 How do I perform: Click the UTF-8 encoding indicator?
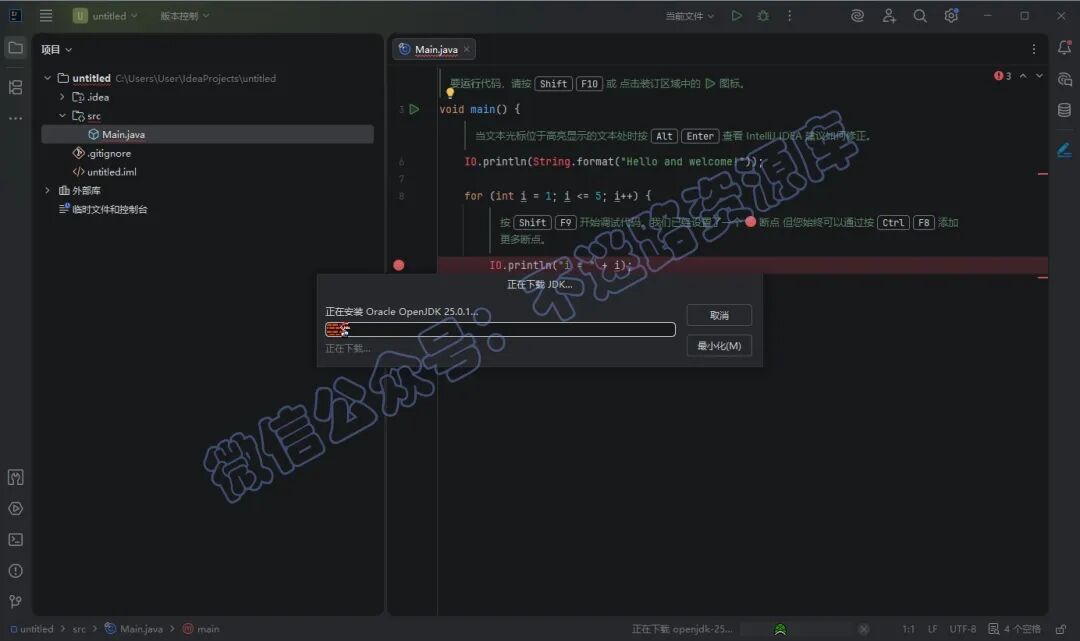pyautogui.click(x=963, y=629)
